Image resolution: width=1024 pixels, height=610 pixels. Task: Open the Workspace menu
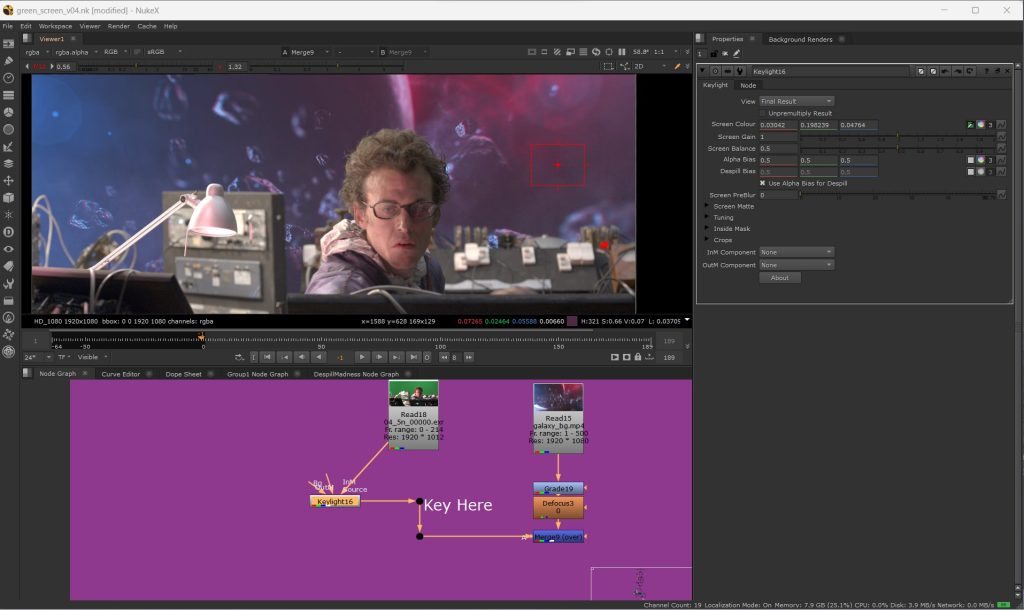(56, 26)
